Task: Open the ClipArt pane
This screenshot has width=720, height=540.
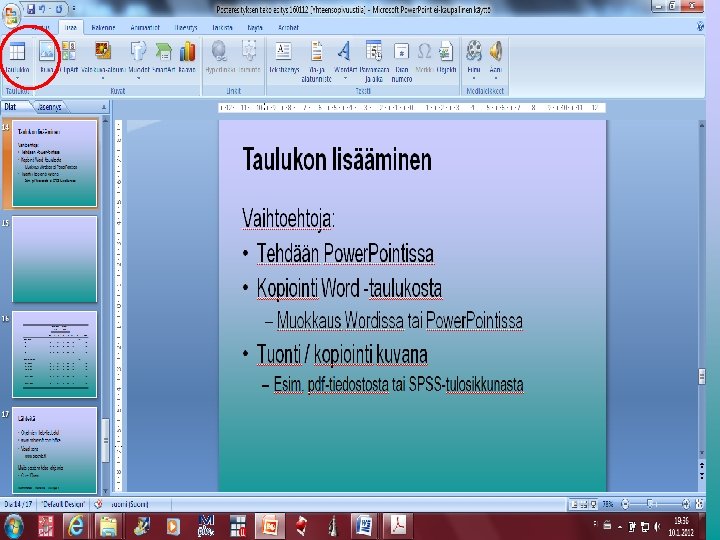Action: click(x=69, y=57)
